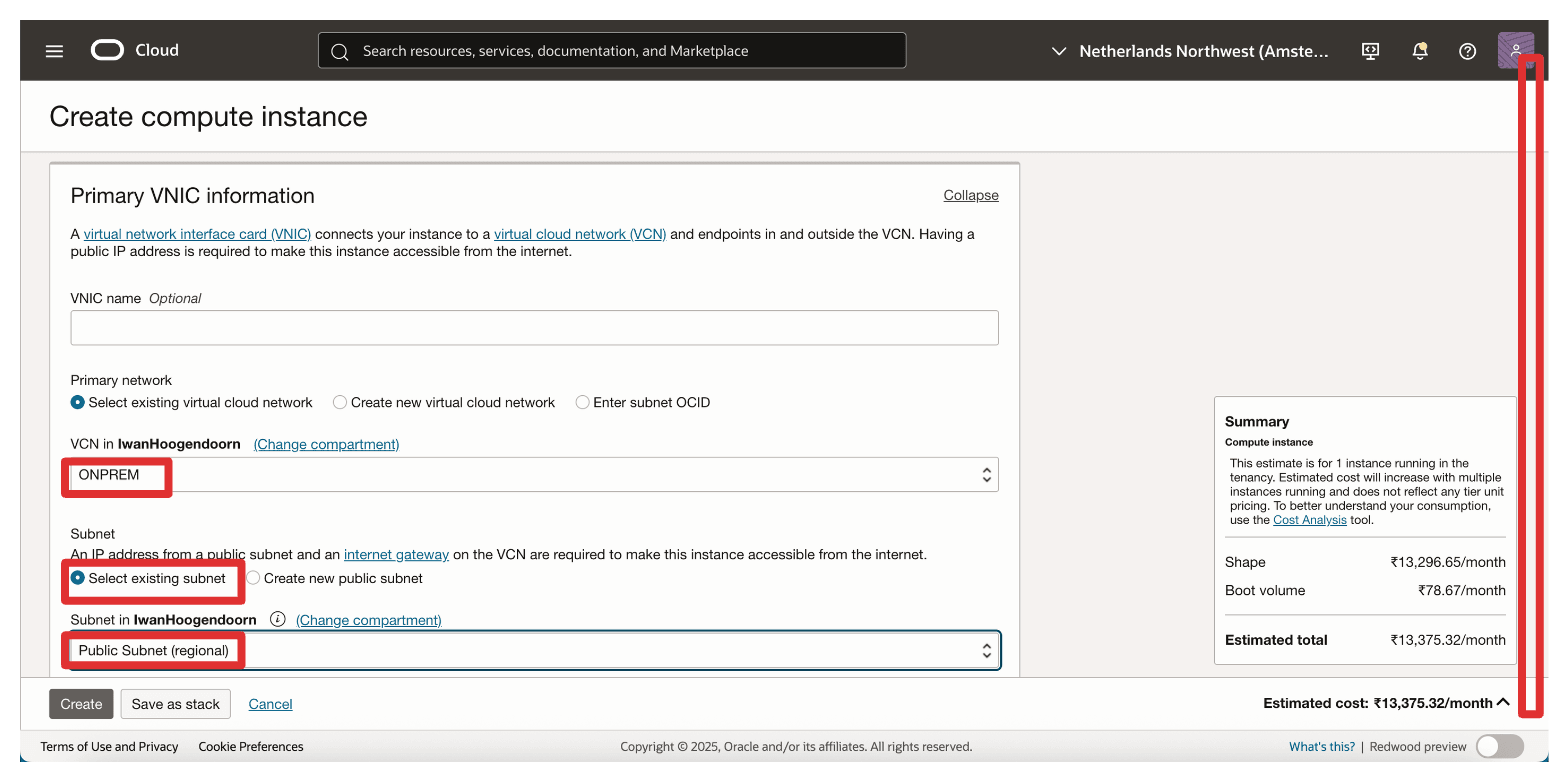
Task: Open the notifications bell
Action: point(1419,51)
